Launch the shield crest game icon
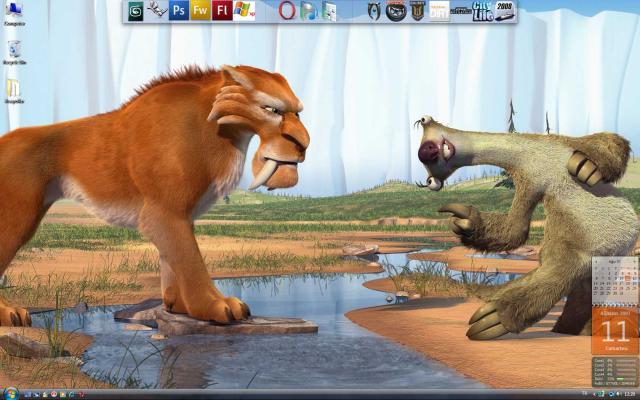The image size is (640, 400). [x=417, y=11]
